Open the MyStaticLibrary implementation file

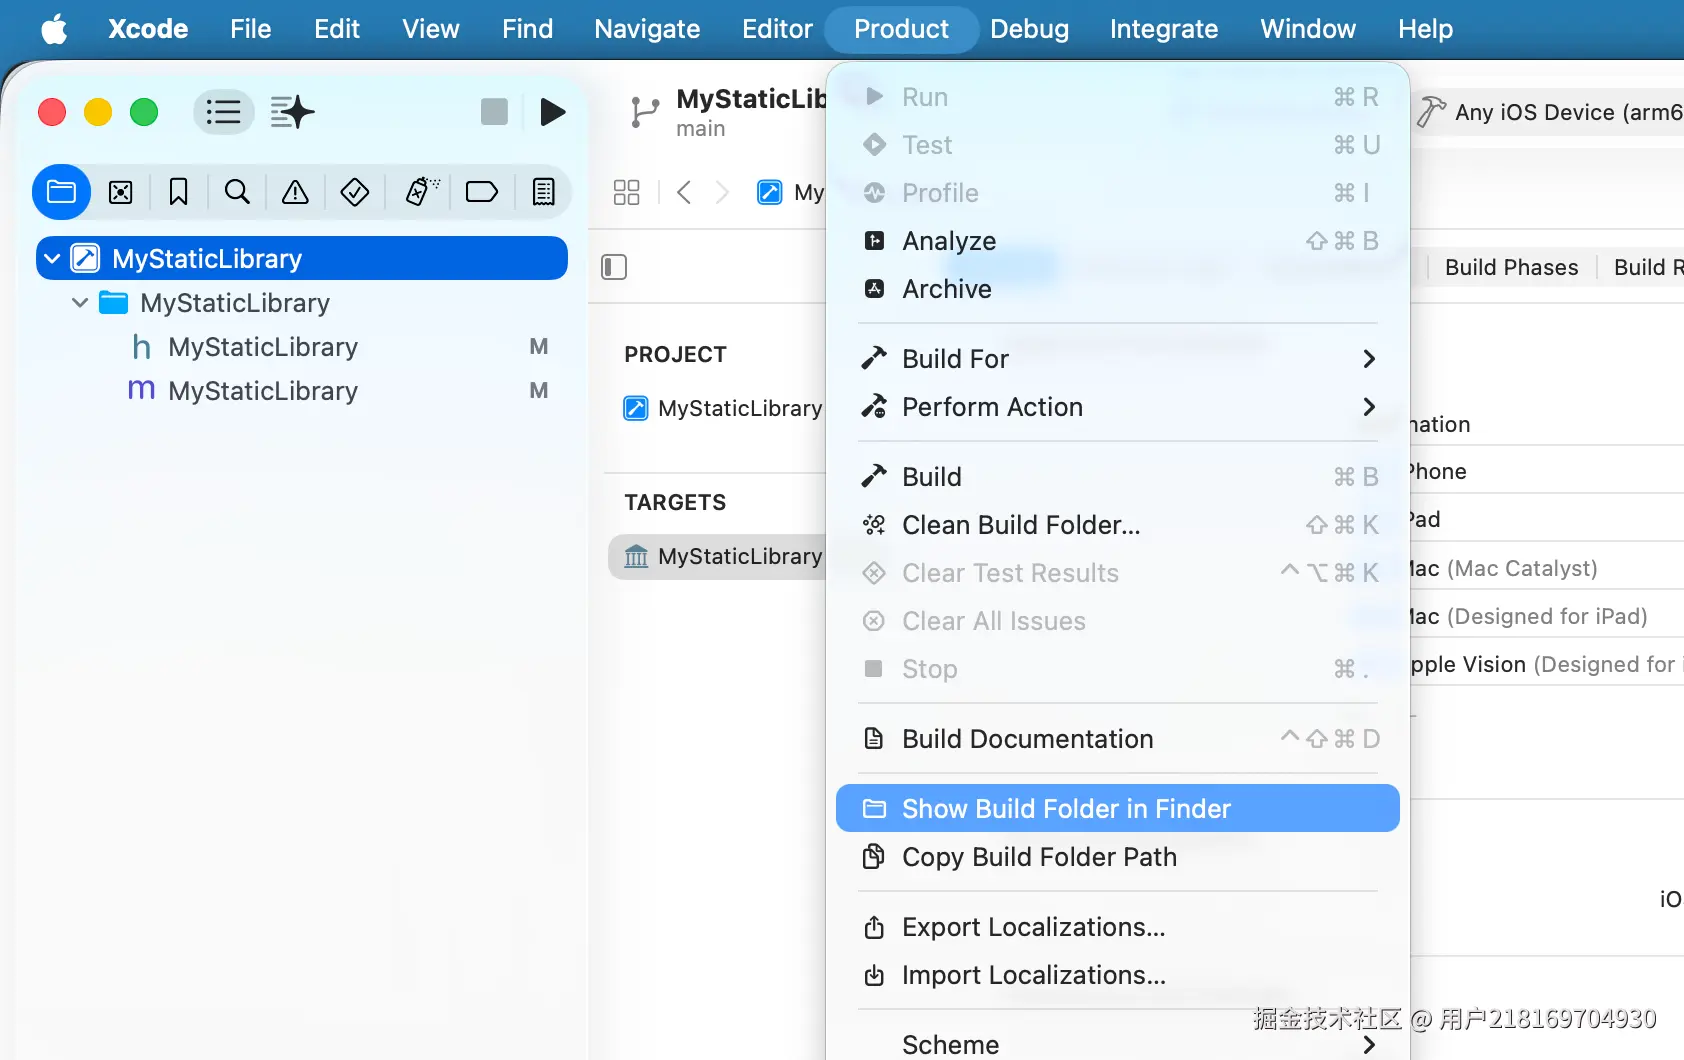(263, 391)
